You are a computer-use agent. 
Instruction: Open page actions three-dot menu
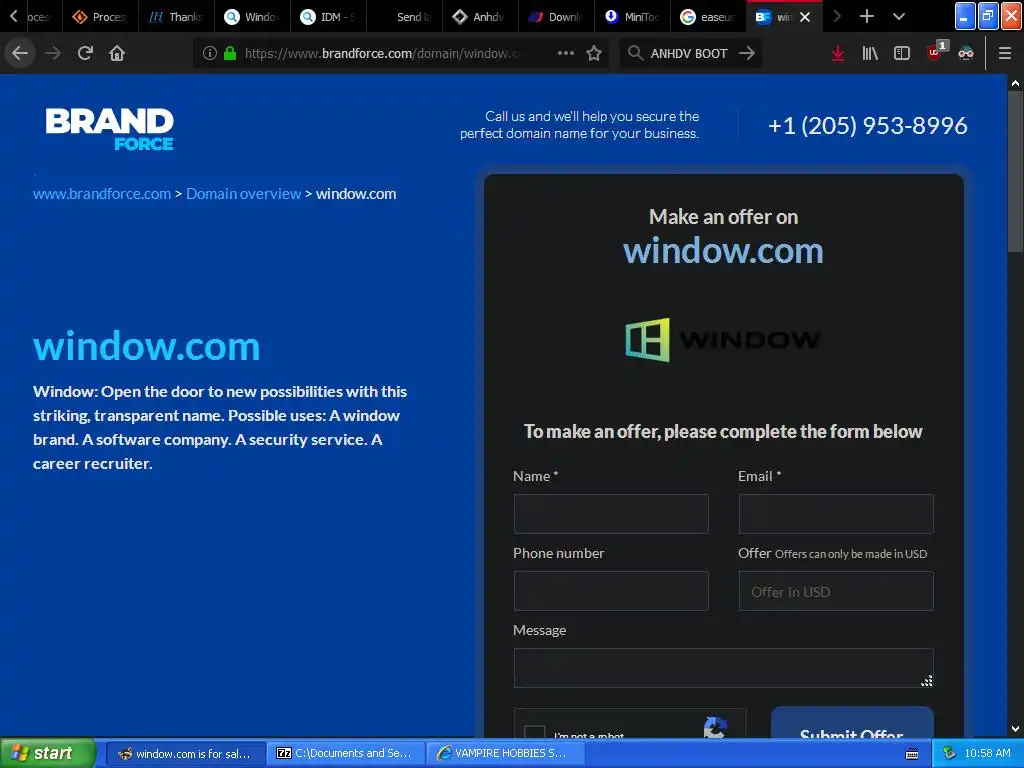566,53
